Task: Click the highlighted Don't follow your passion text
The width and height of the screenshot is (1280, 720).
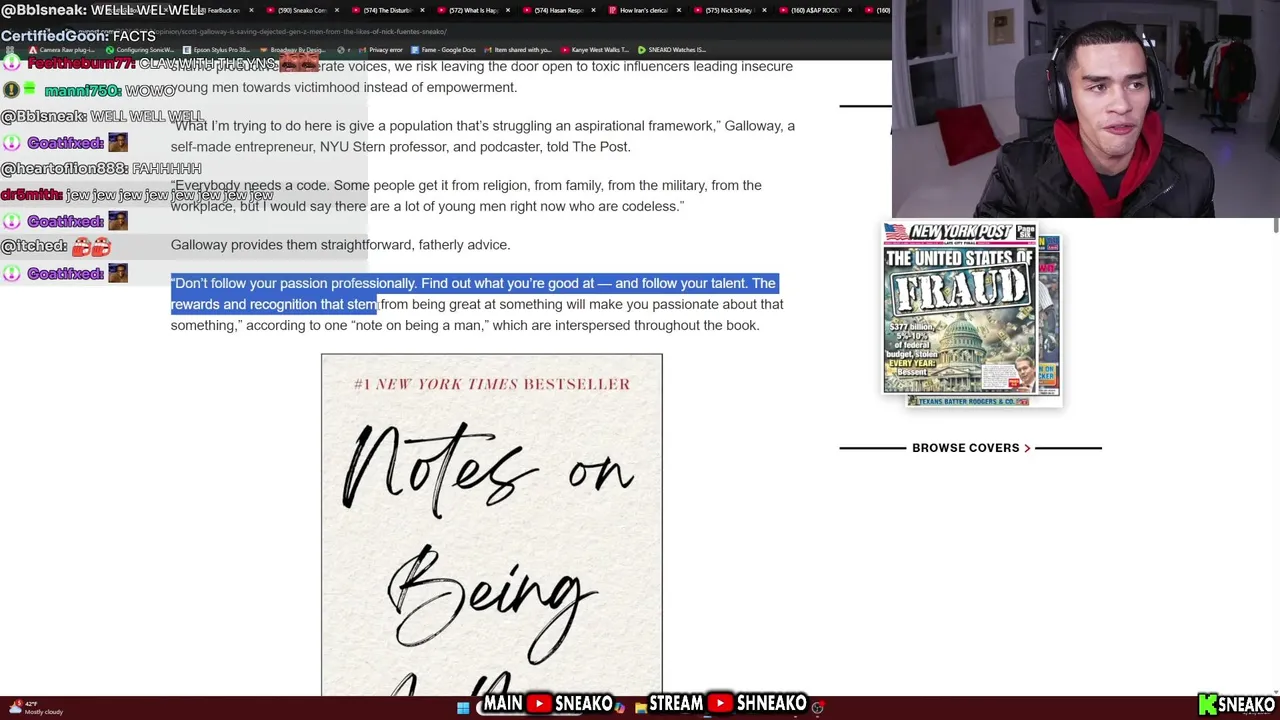Action: coord(474,294)
